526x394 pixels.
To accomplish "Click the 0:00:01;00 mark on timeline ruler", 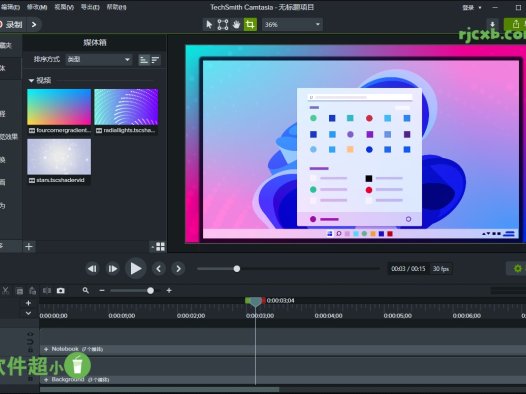I will point(122,316).
